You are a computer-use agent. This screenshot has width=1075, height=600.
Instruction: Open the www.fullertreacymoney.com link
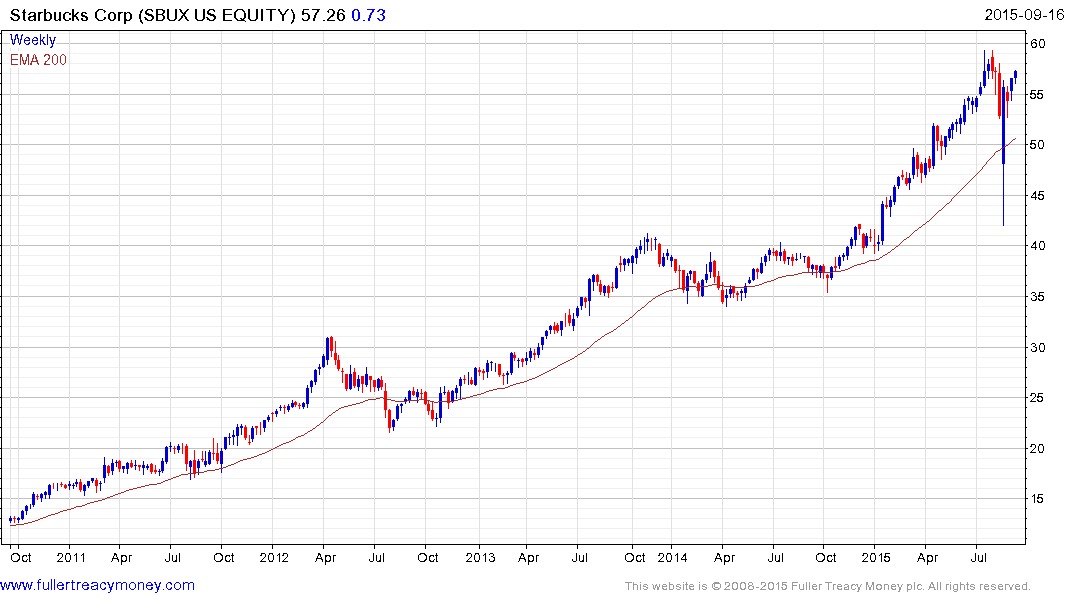pyautogui.click(x=98, y=586)
